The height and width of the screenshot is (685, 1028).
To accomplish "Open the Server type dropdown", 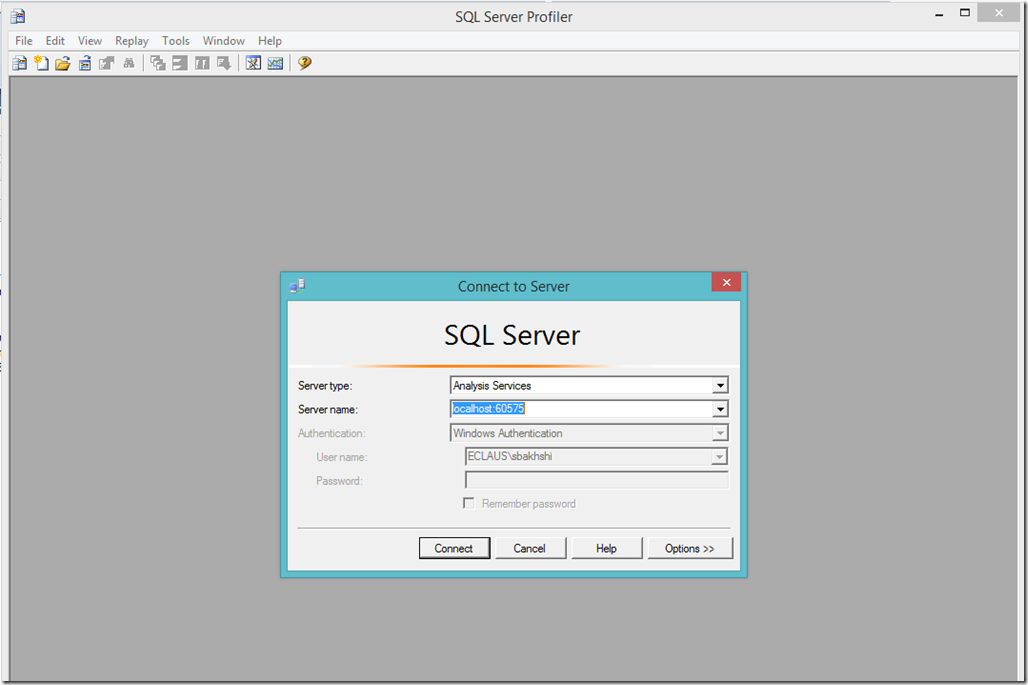I will [x=719, y=385].
